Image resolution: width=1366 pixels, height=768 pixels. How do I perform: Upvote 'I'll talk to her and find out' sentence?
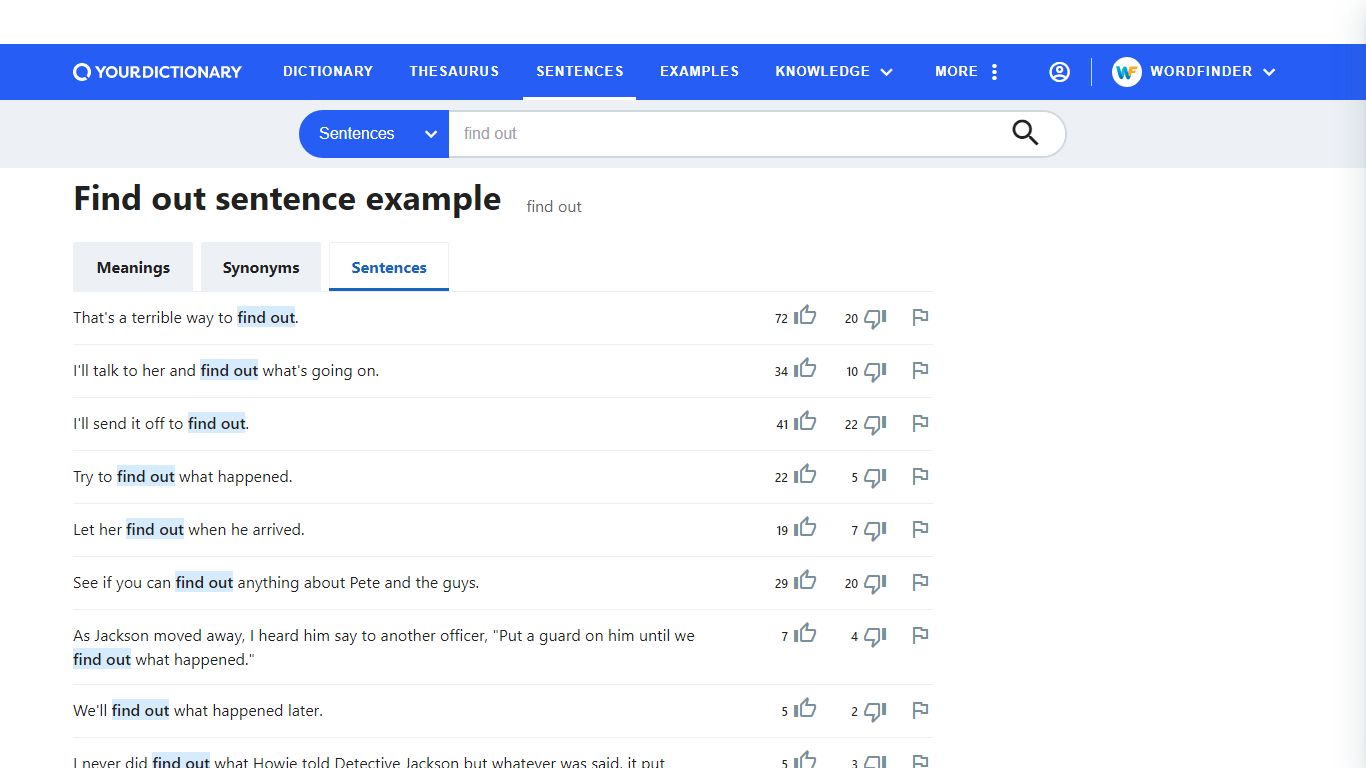point(805,370)
